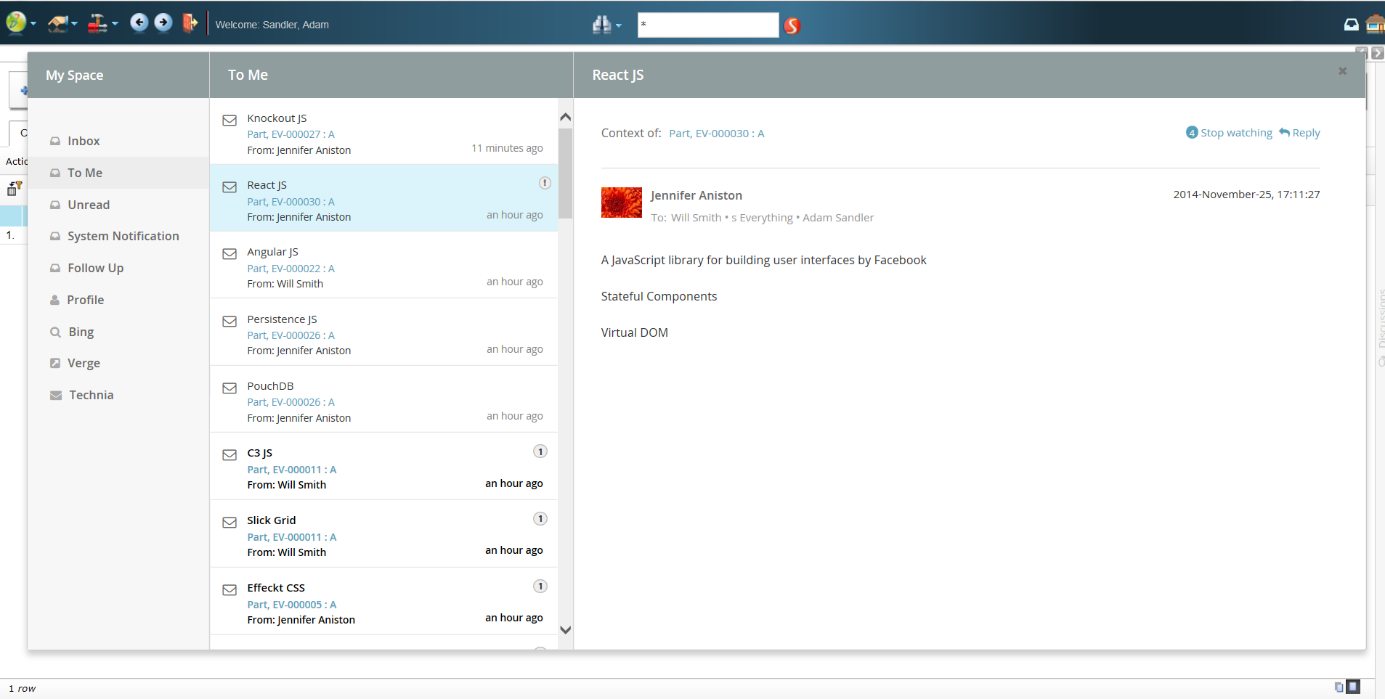Open the inbox tray icon in top bar
Viewport: 1385px width, 699px height.
click(1351, 25)
